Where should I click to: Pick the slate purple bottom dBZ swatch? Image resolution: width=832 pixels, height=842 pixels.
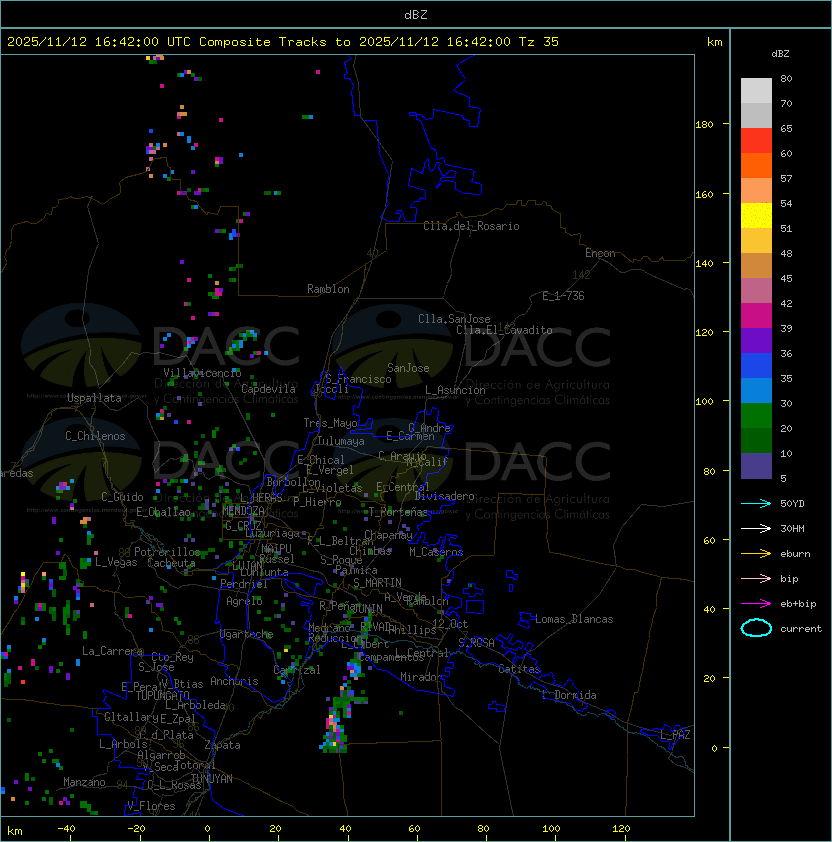pyautogui.click(x=756, y=466)
